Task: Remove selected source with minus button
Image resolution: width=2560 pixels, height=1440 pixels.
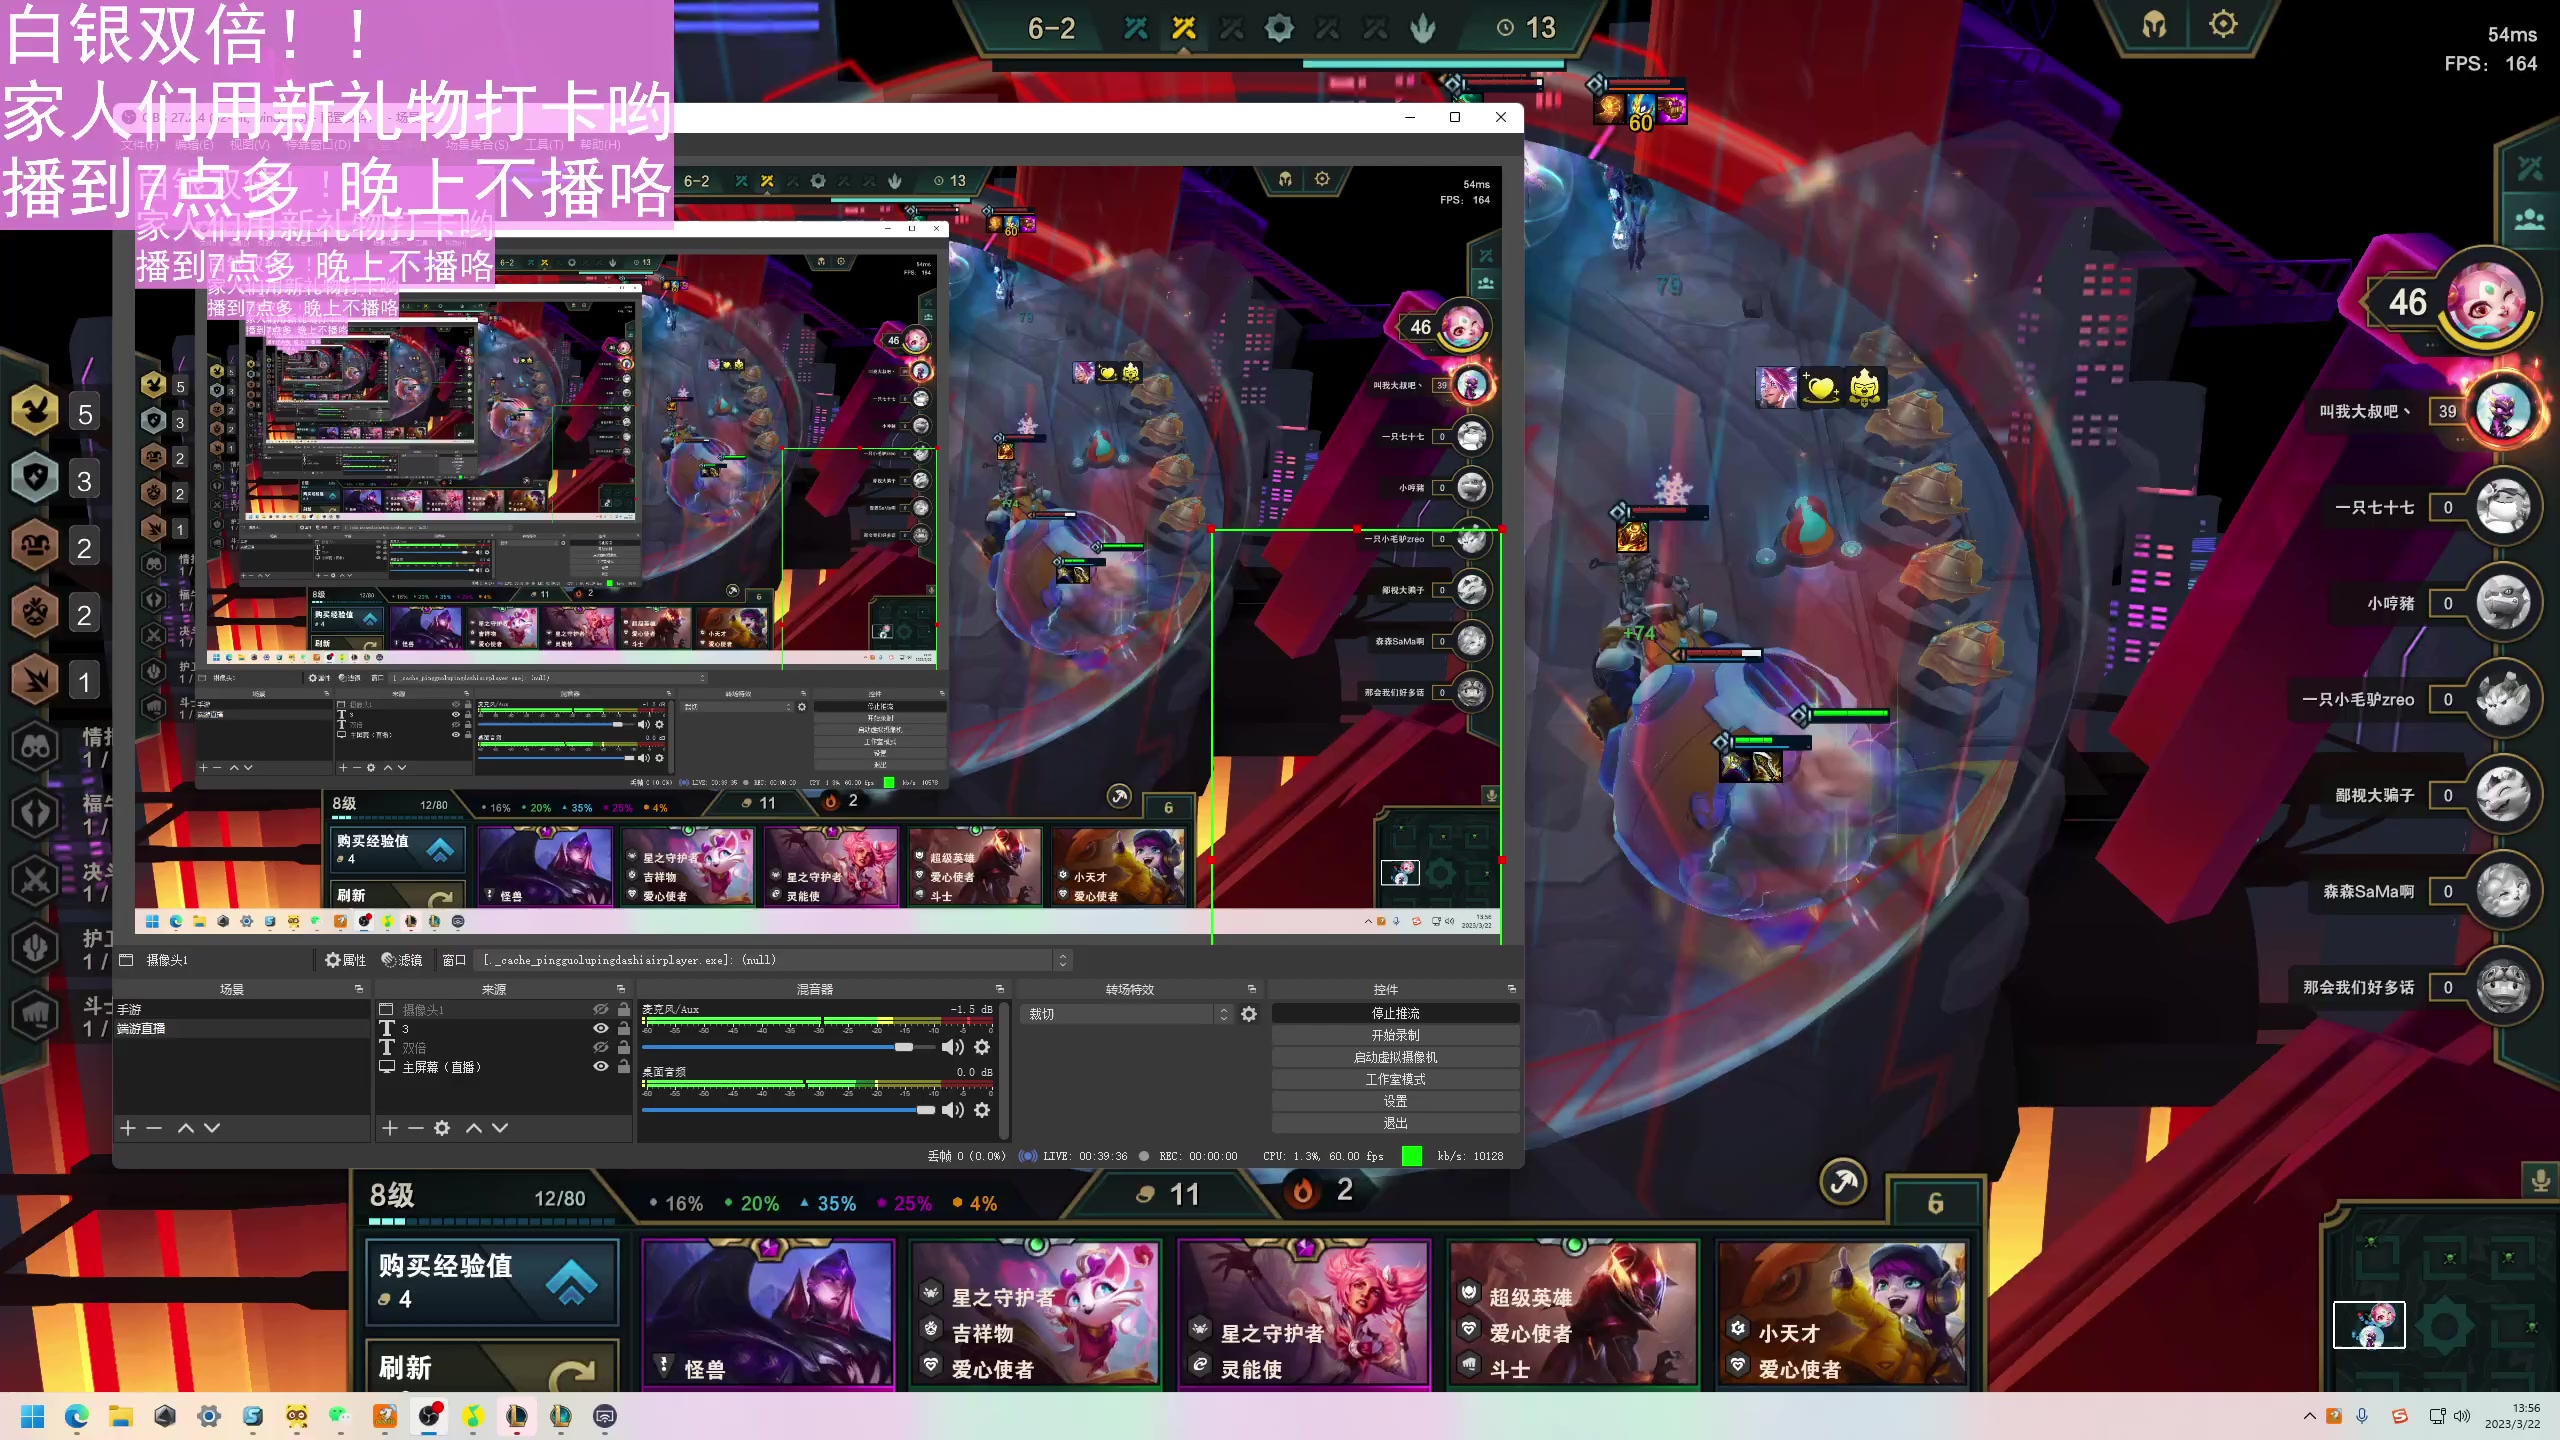Action: click(416, 1128)
